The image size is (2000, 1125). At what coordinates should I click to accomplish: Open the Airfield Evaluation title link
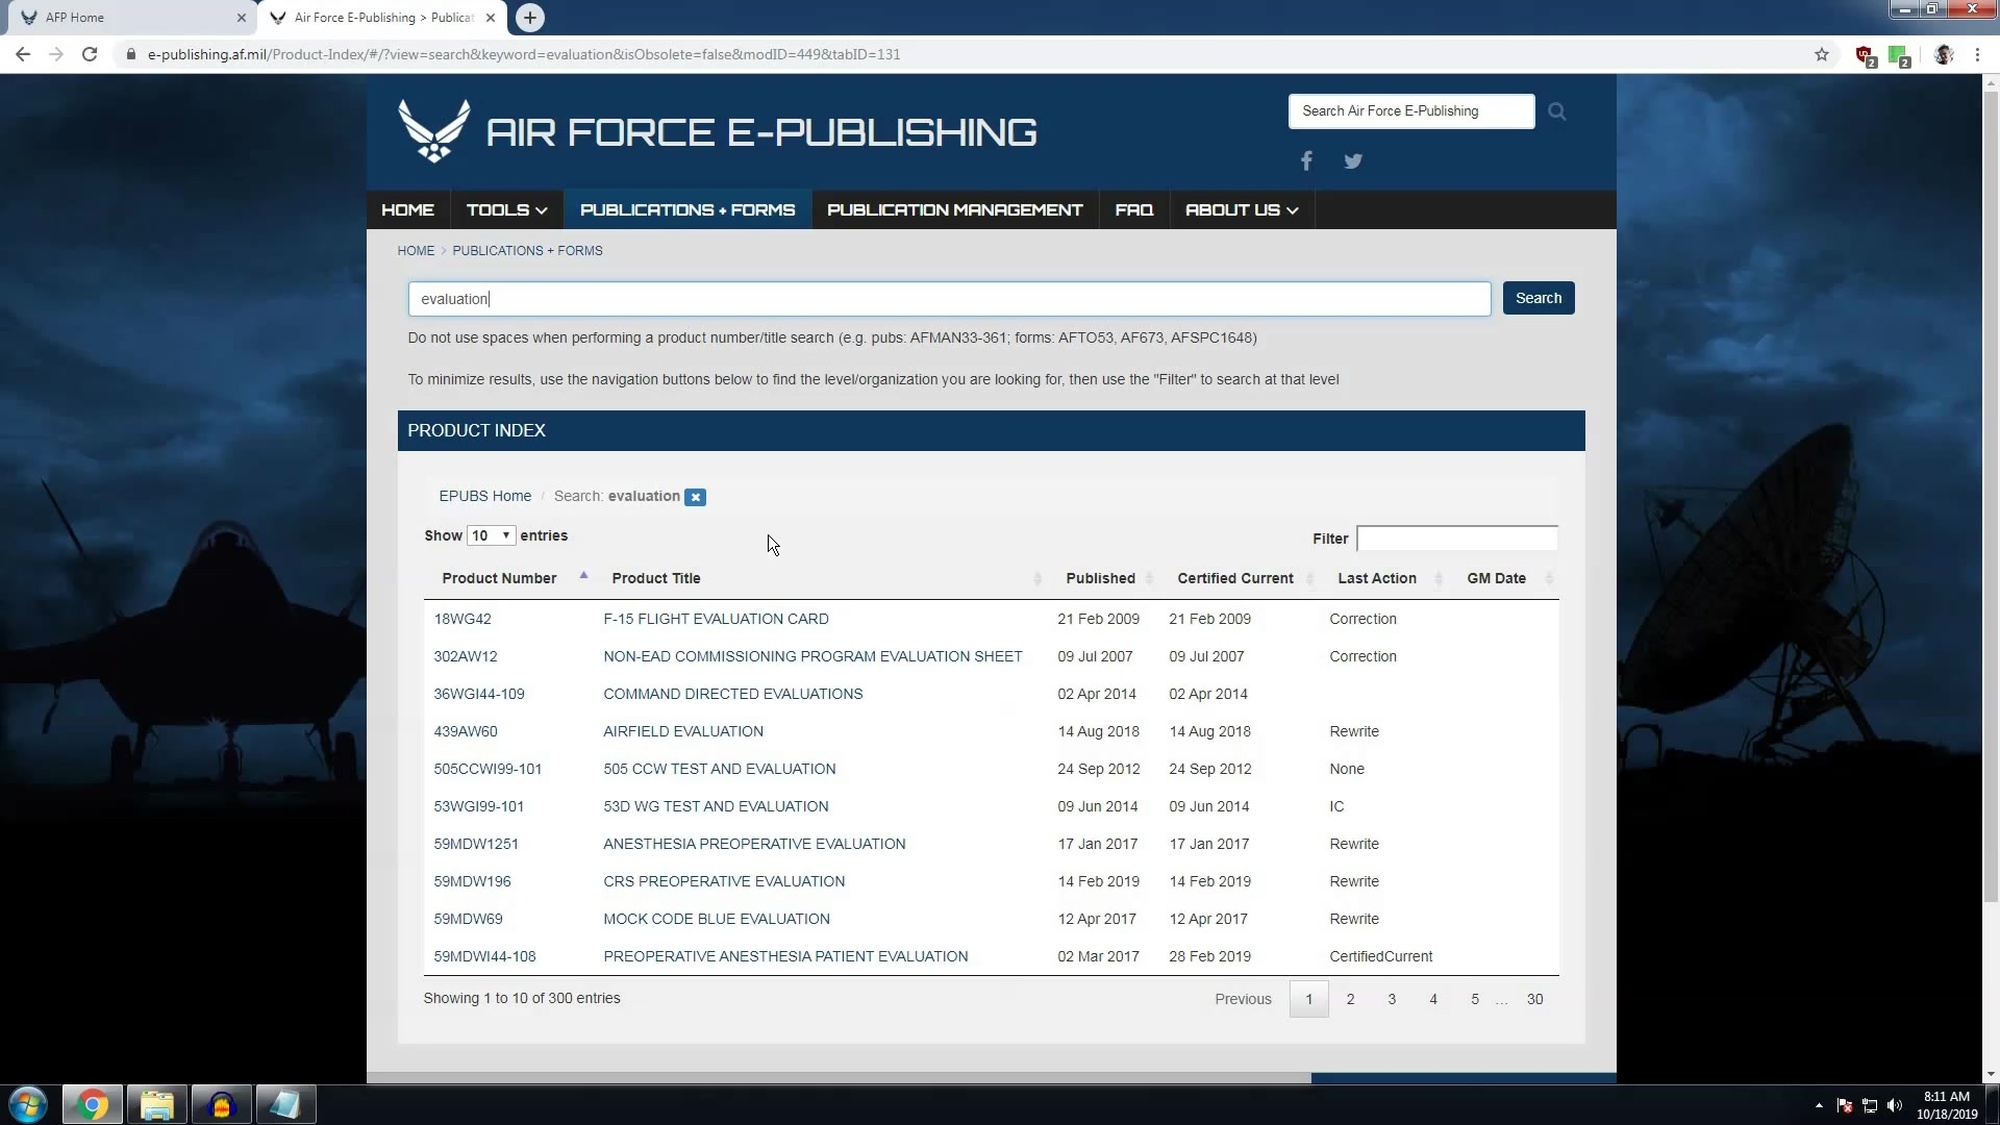tap(683, 732)
